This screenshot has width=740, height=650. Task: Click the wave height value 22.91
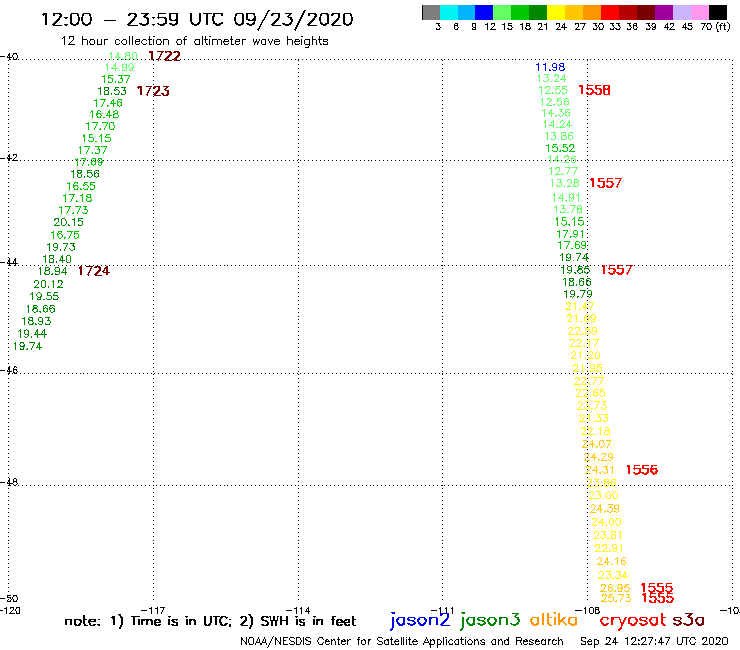click(609, 548)
